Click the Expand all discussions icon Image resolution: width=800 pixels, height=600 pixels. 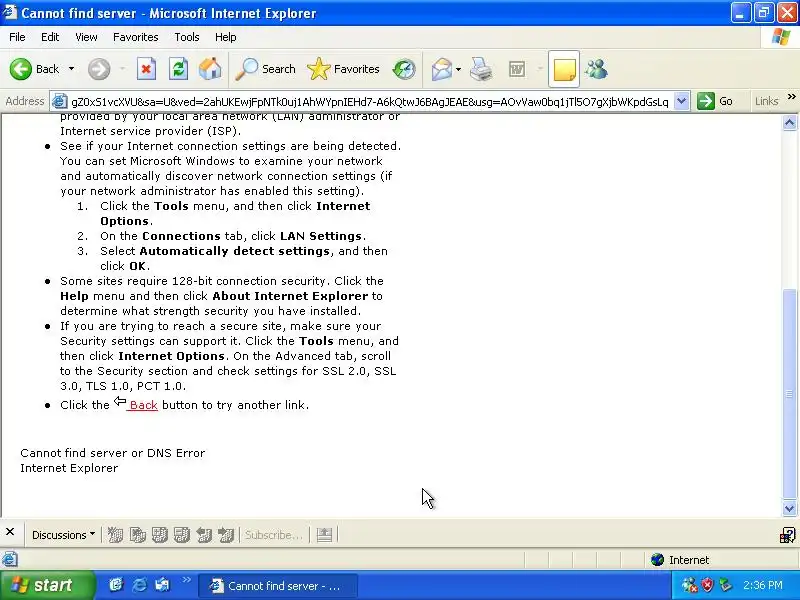pyautogui.click(x=160, y=535)
